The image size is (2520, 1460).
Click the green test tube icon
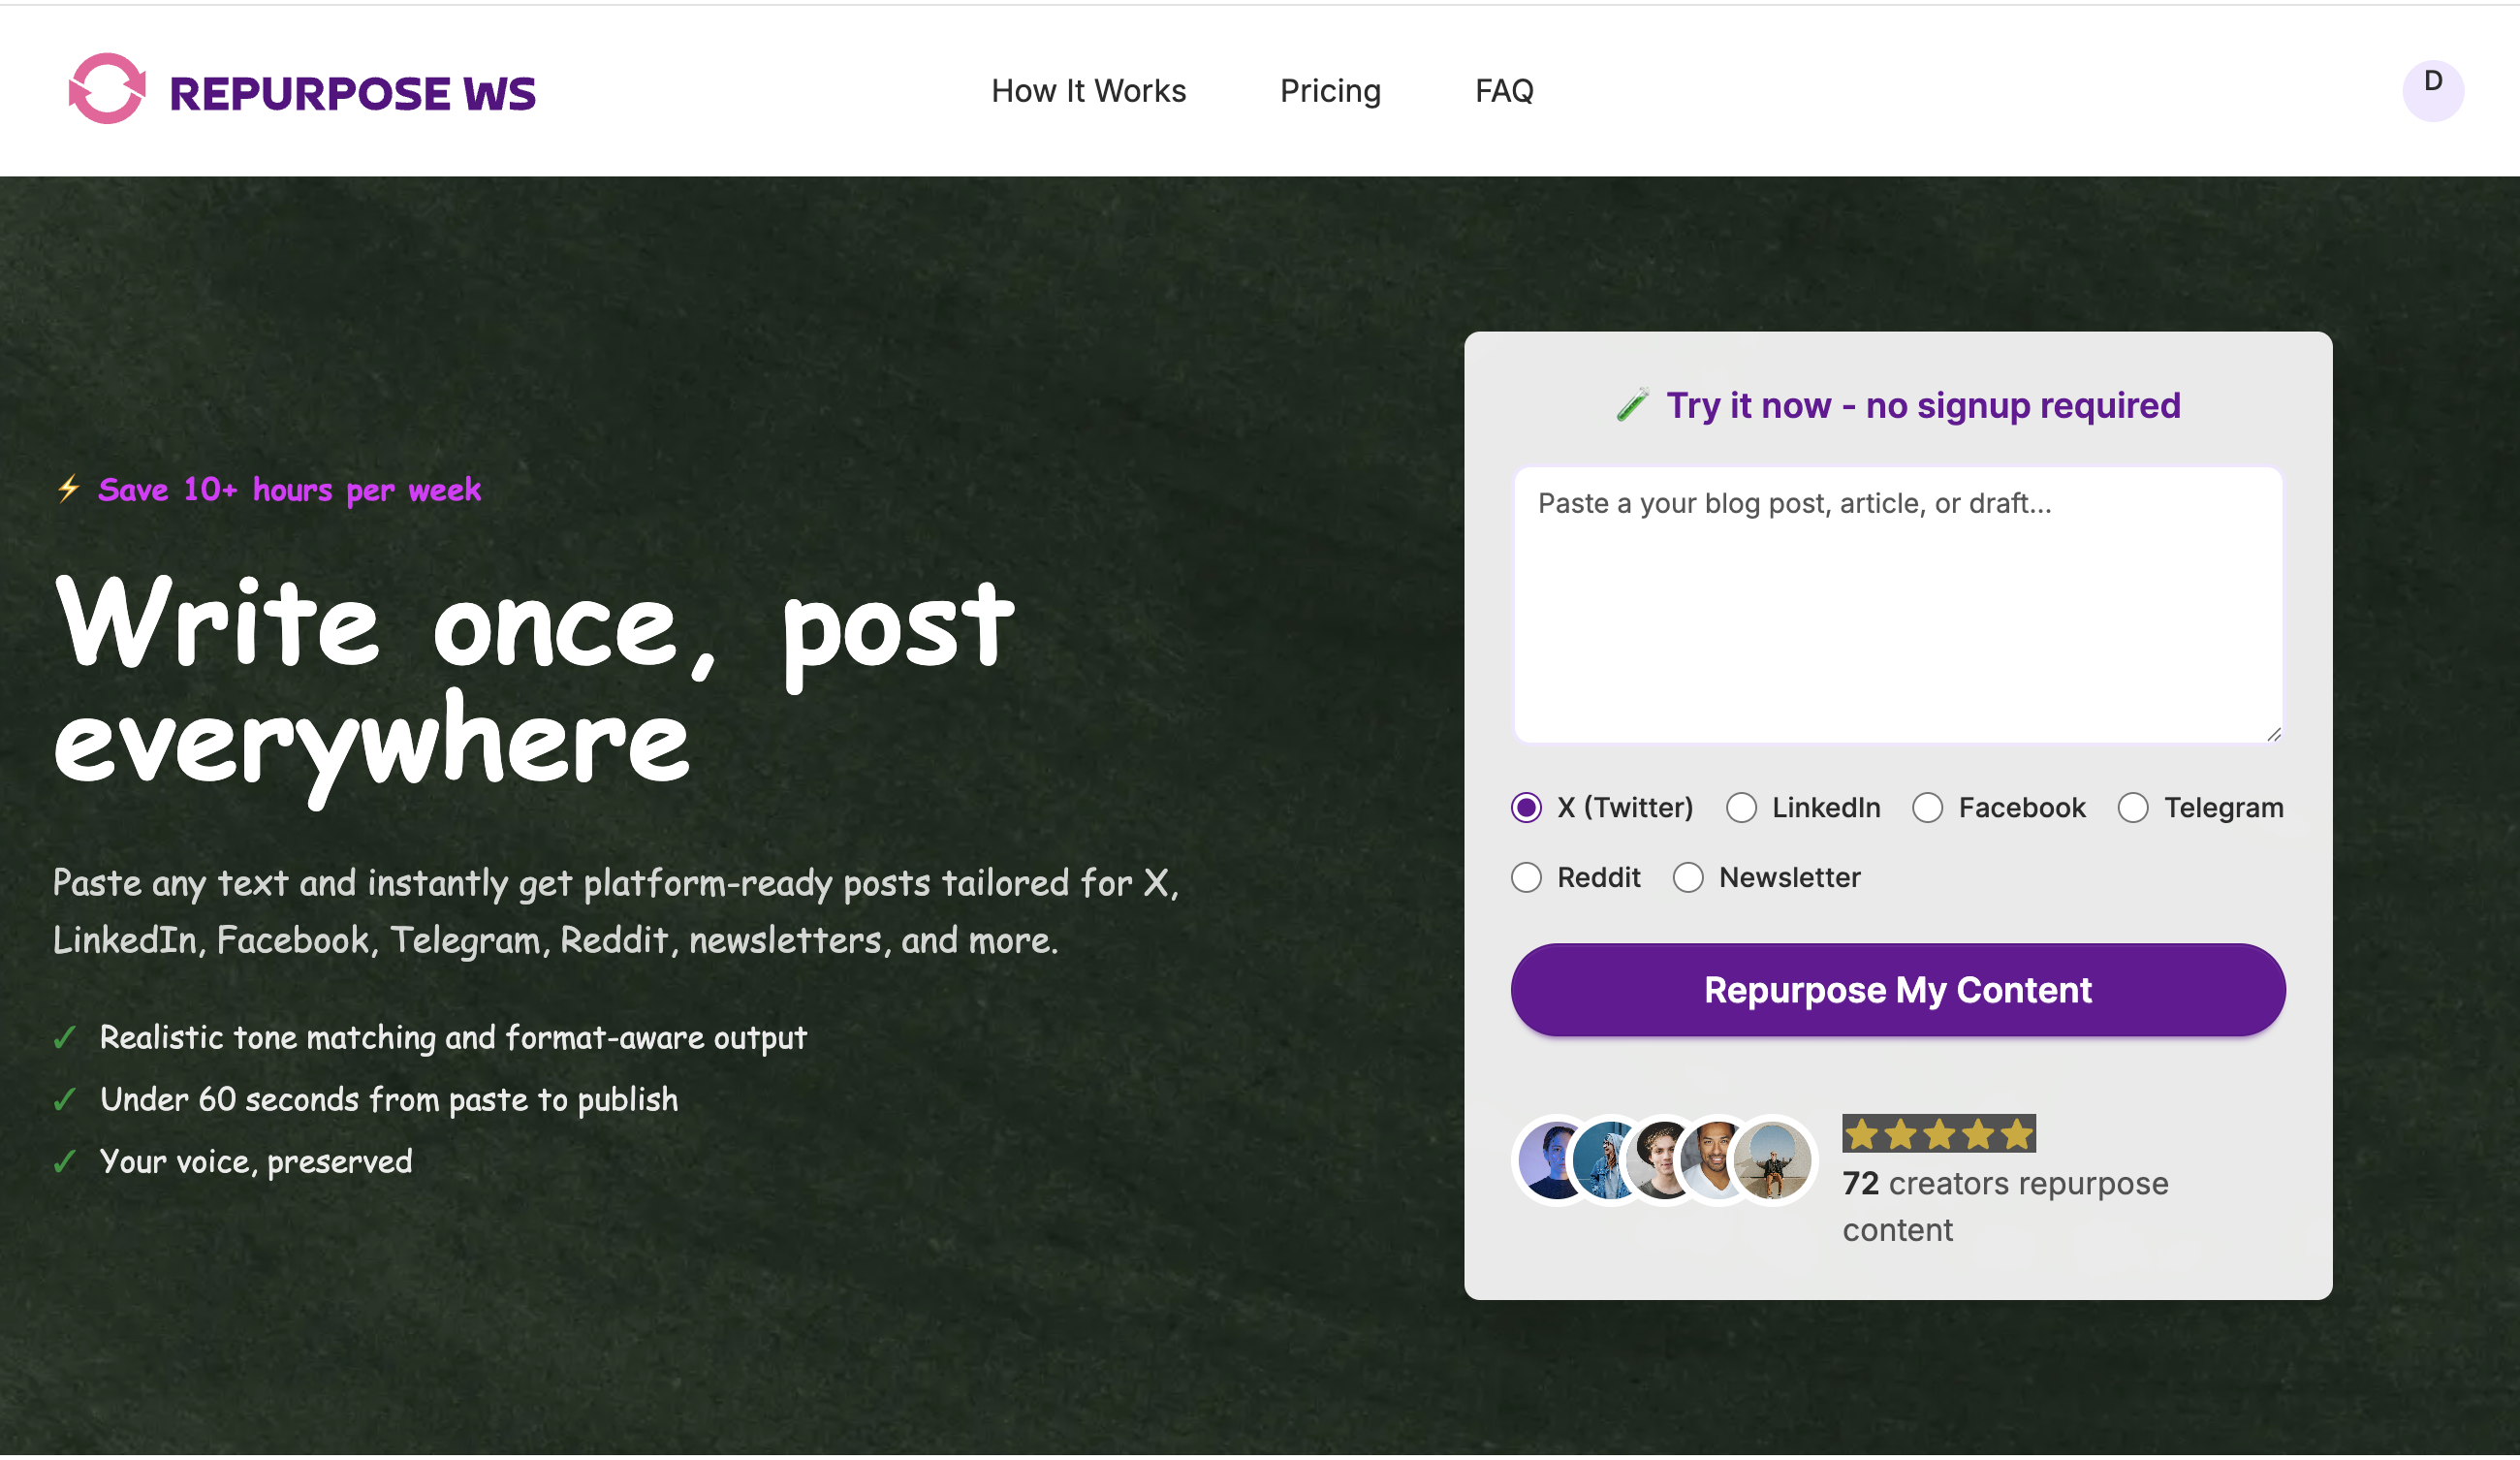click(1632, 405)
